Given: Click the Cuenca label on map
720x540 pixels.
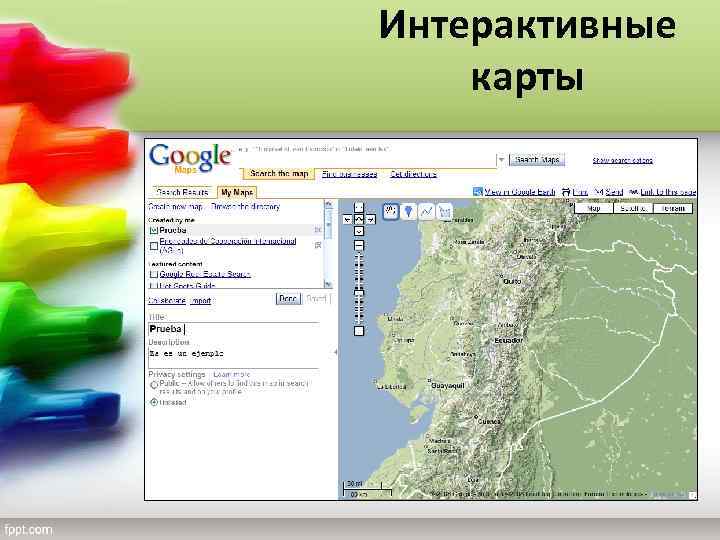Looking at the screenshot, I should [x=489, y=421].
